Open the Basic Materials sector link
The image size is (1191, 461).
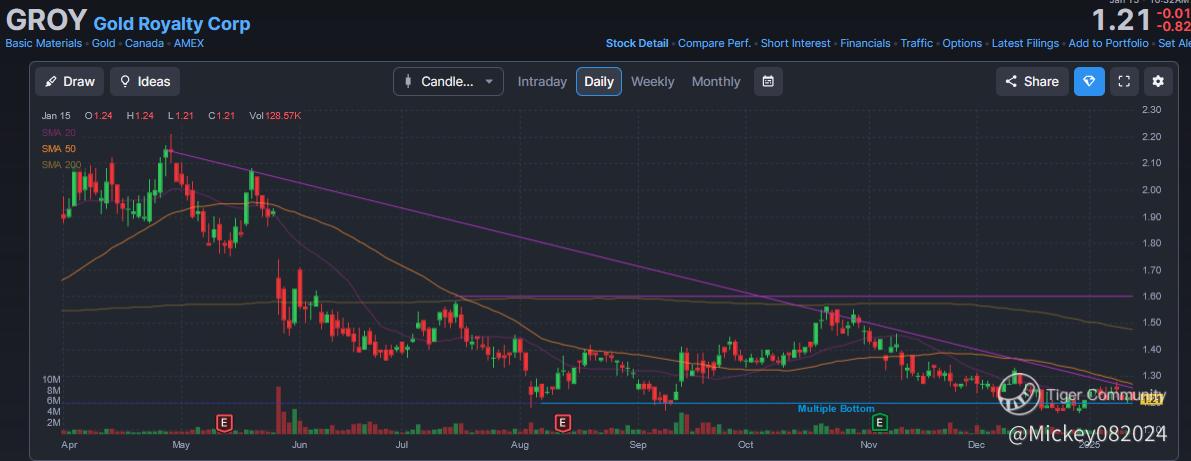43,43
